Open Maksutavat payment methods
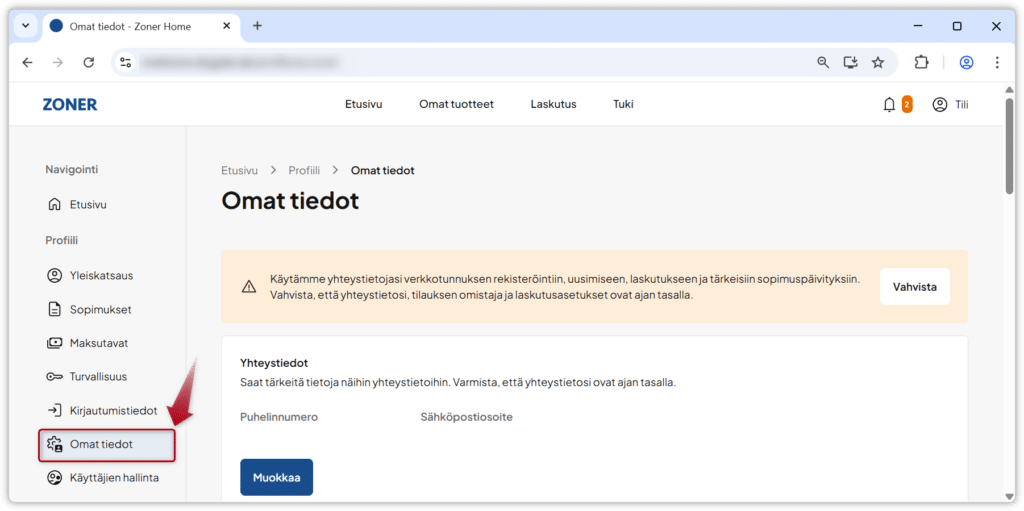 [x=98, y=343]
